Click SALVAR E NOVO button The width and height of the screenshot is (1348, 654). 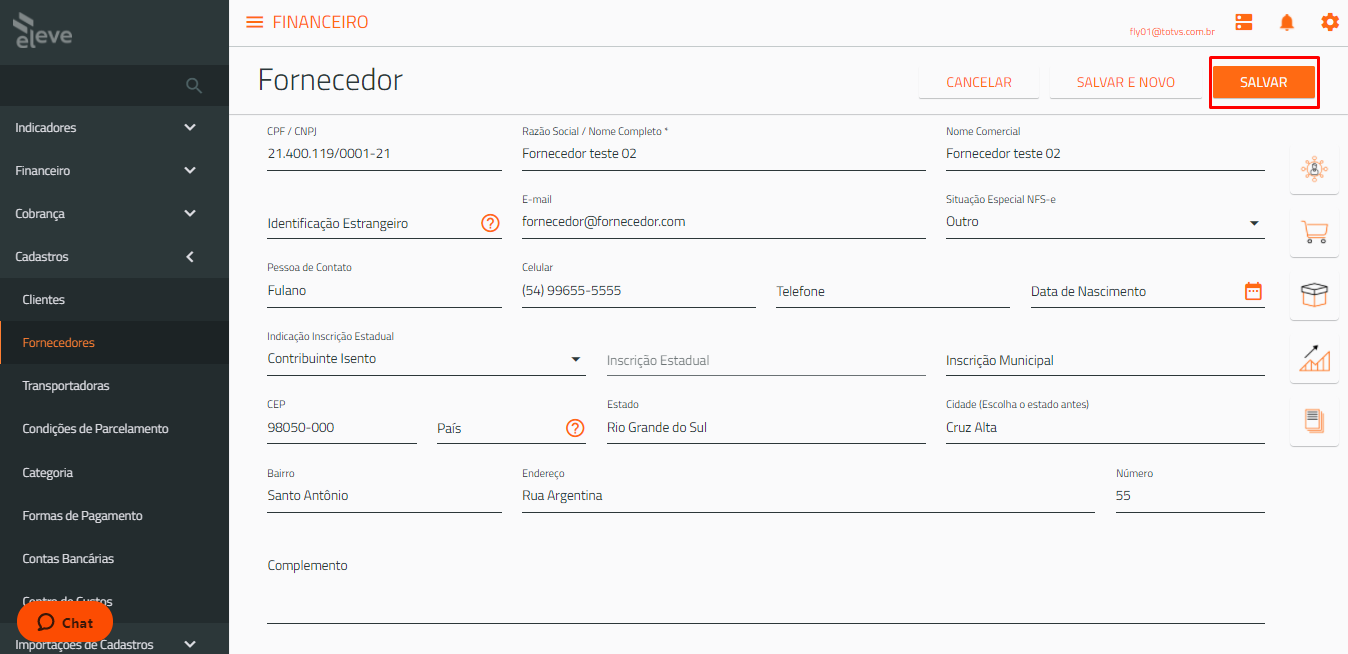click(x=1125, y=82)
